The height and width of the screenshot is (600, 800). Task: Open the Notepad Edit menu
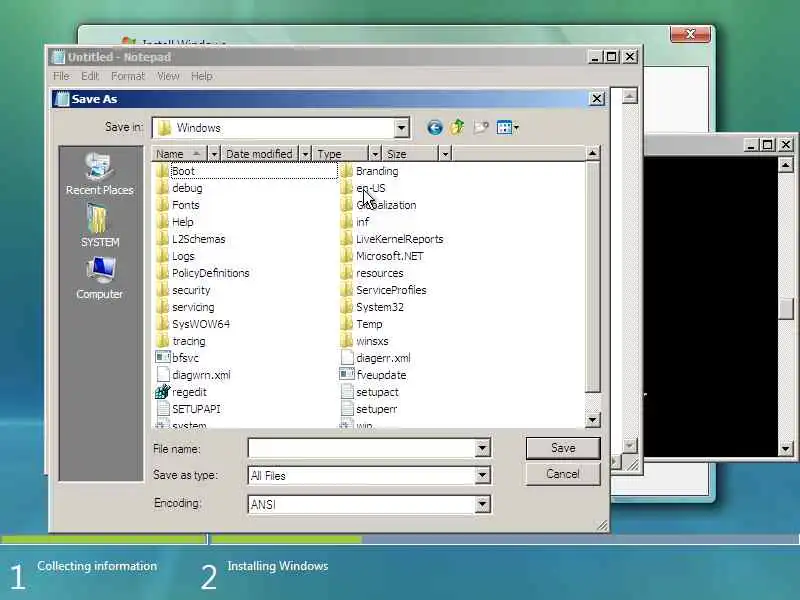click(90, 76)
